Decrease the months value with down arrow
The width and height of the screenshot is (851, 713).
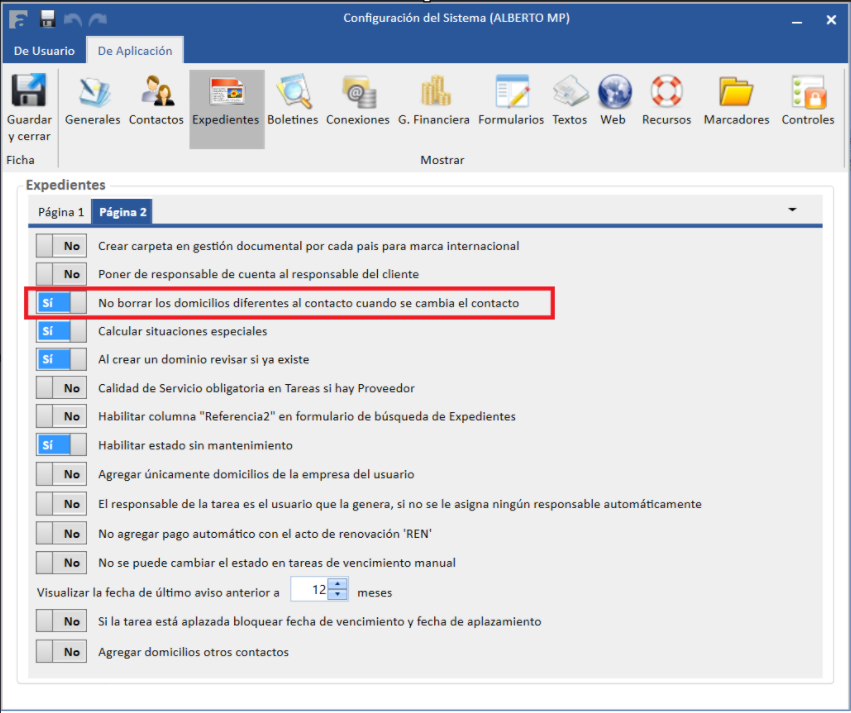pyautogui.click(x=338, y=596)
